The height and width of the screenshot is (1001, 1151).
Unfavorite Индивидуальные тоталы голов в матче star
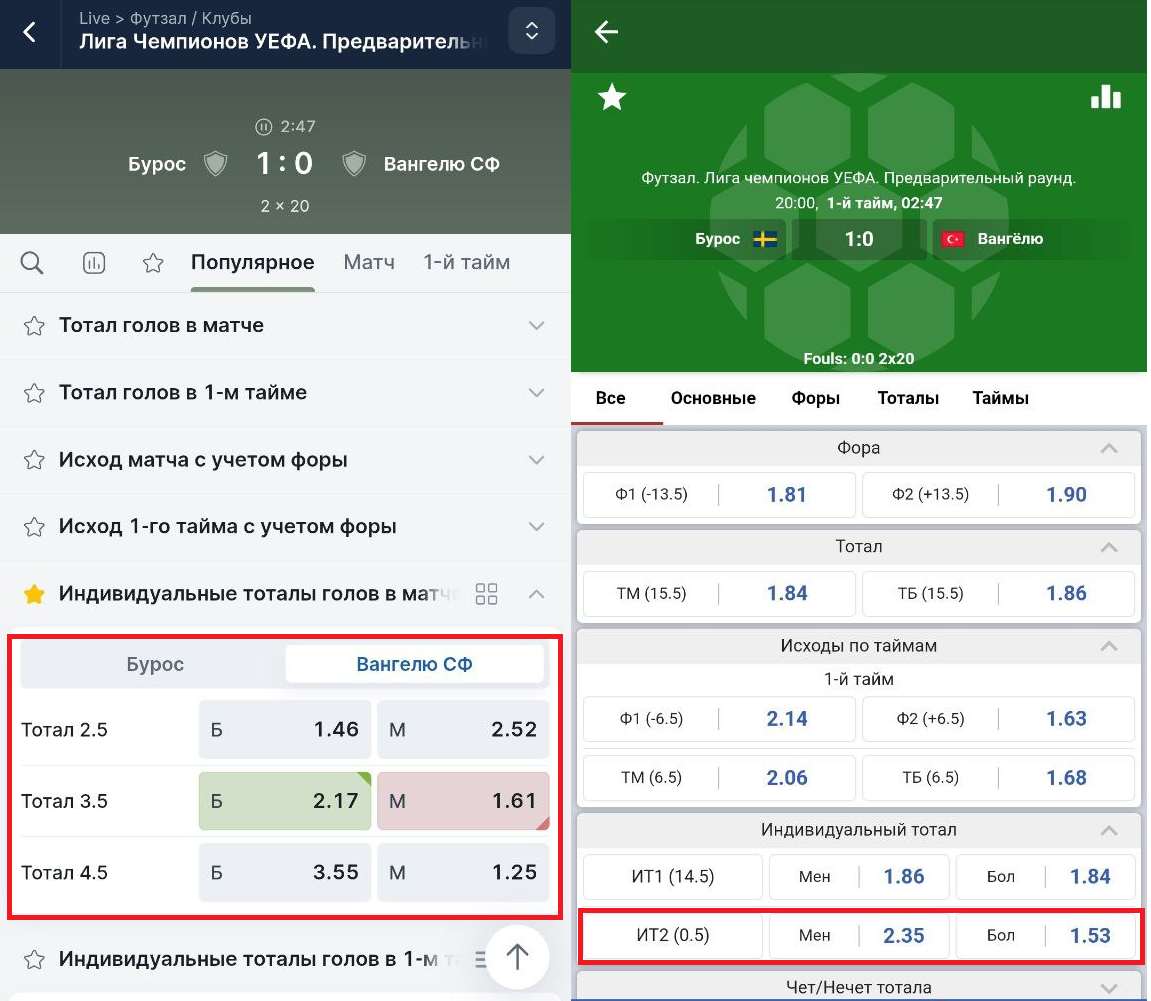pos(34,594)
